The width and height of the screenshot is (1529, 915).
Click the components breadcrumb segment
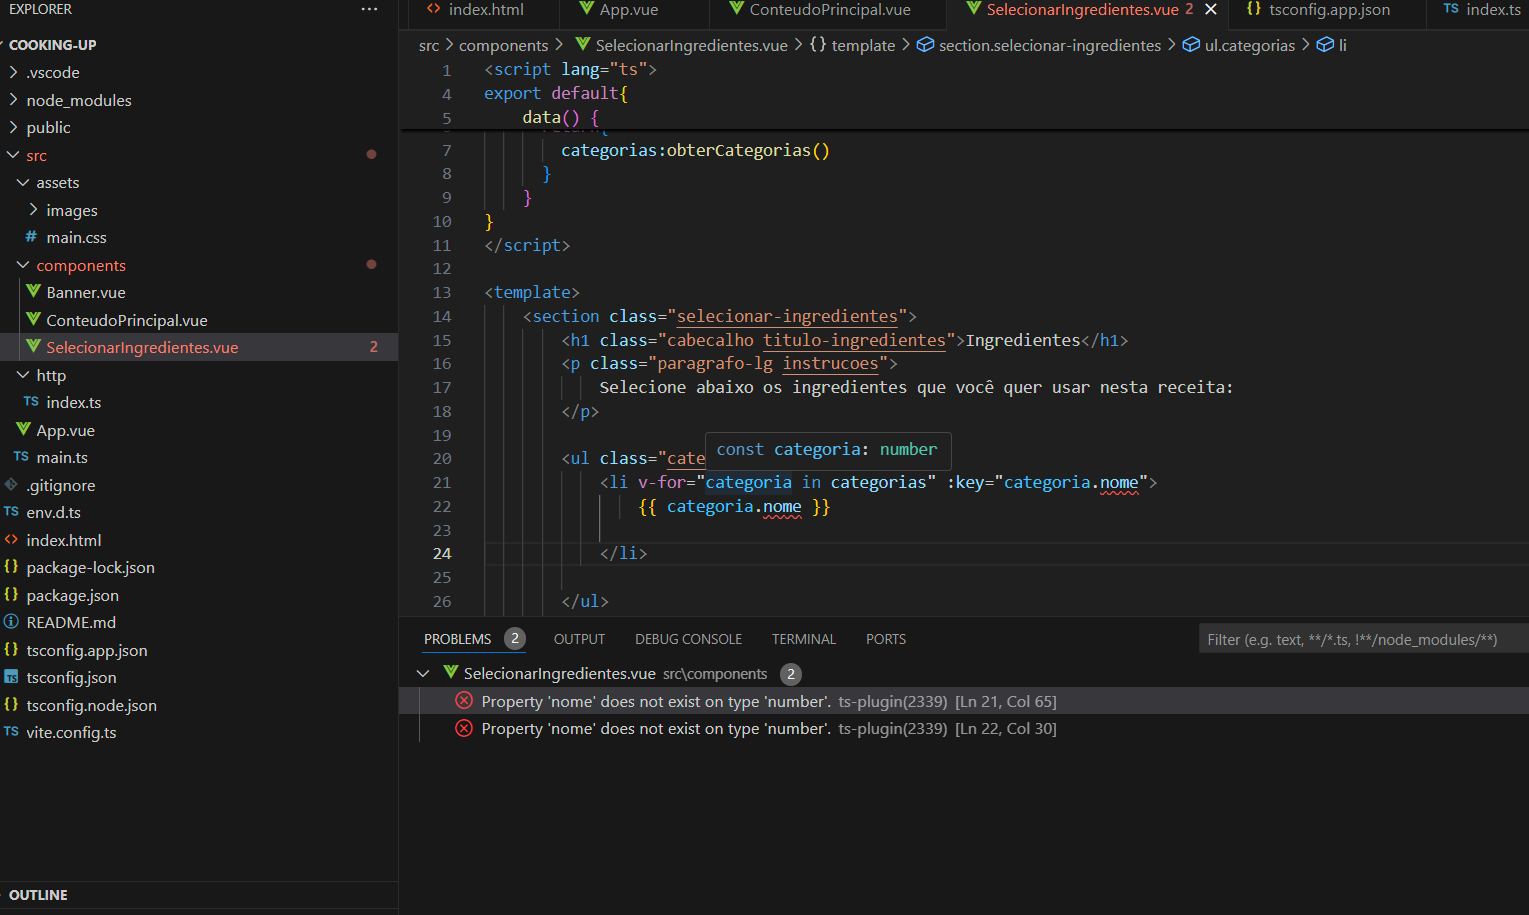pos(503,45)
